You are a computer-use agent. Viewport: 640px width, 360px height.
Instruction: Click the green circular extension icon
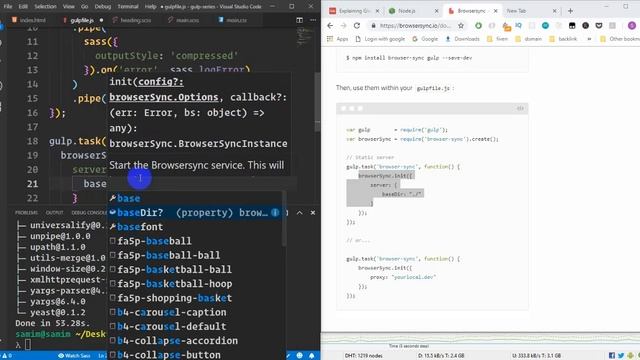[x=478, y=26]
